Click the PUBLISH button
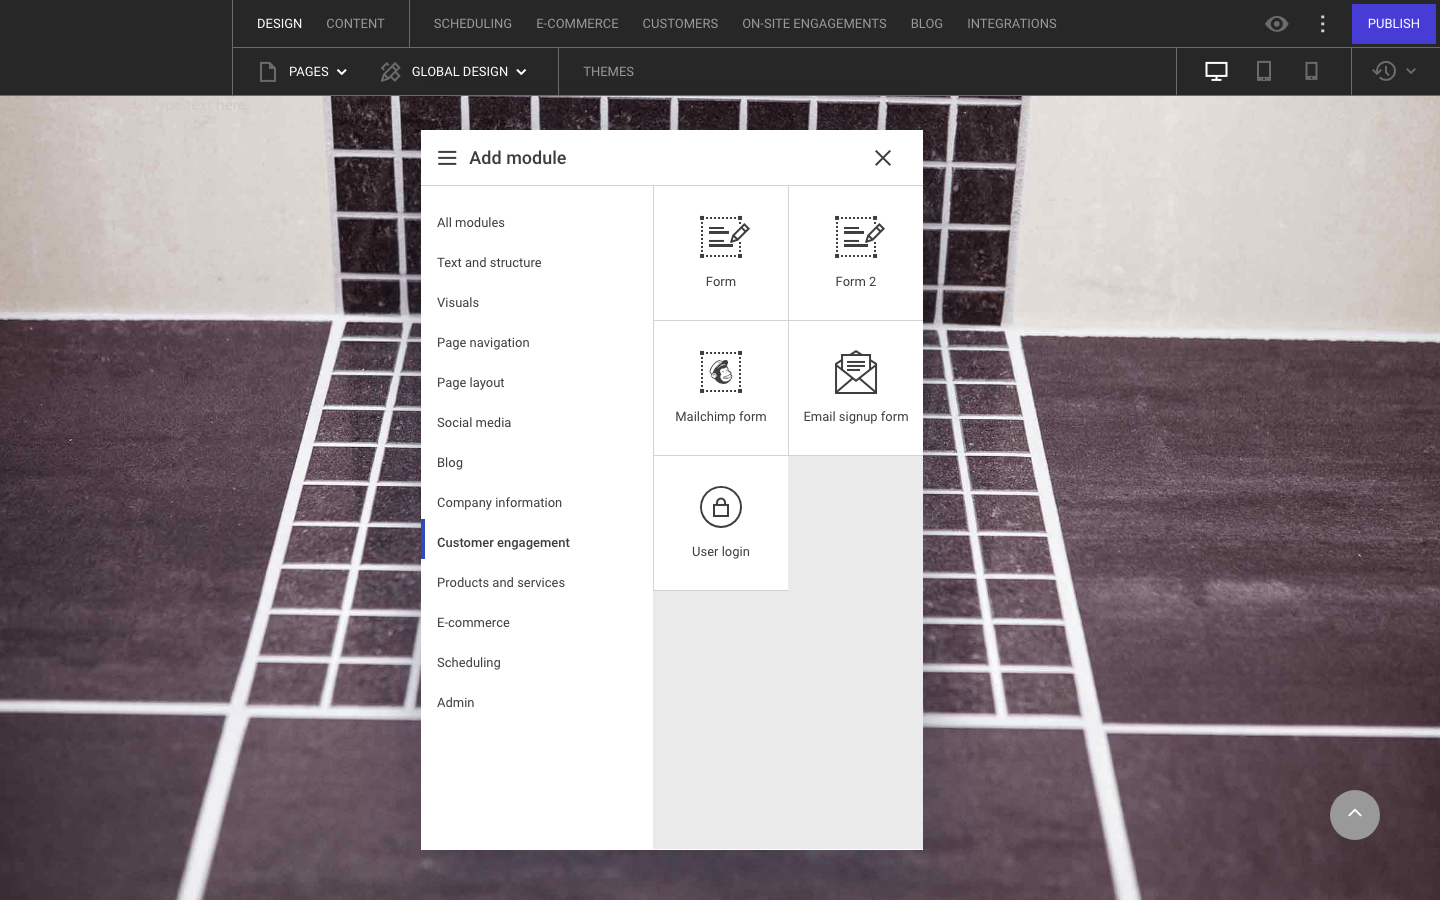The height and width of the screenshot is (900, 1440). pyautogui.click(x=1393, y=23)
